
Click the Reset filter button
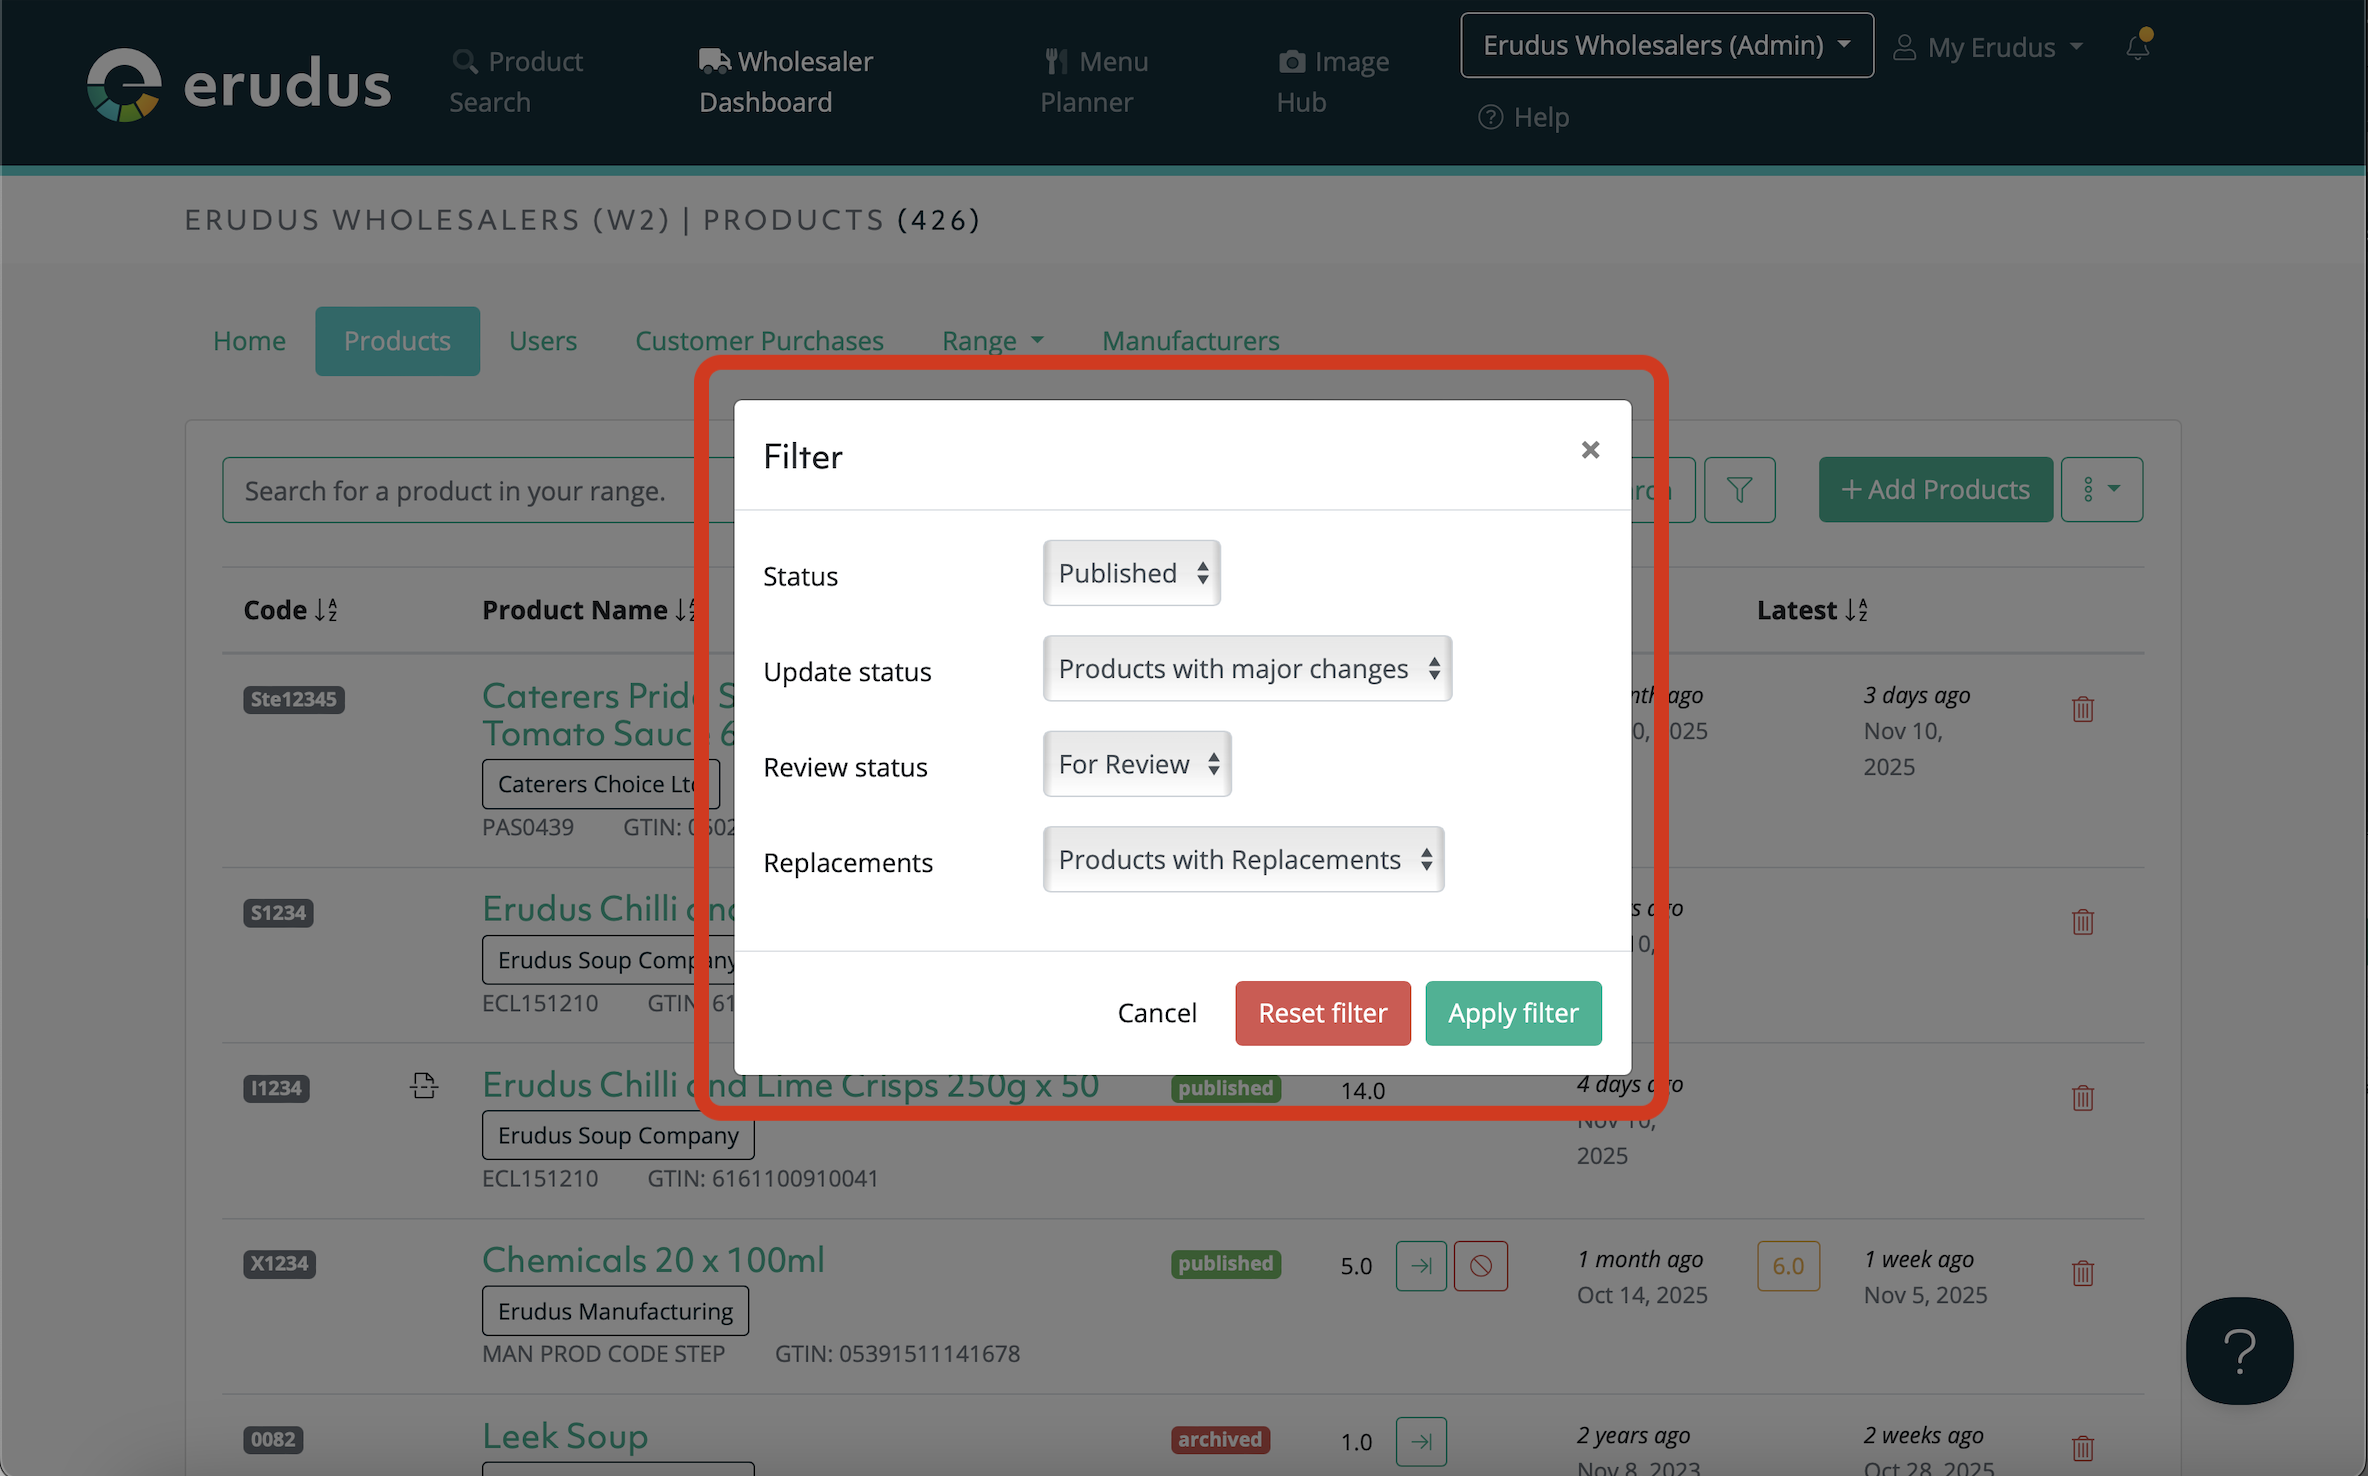[1322, 1013]
